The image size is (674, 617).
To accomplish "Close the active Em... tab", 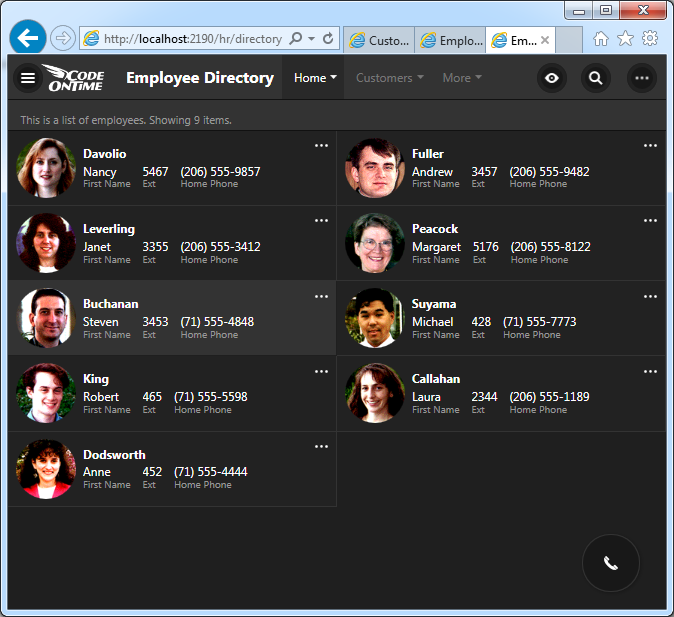I will [x=545, y=40].
